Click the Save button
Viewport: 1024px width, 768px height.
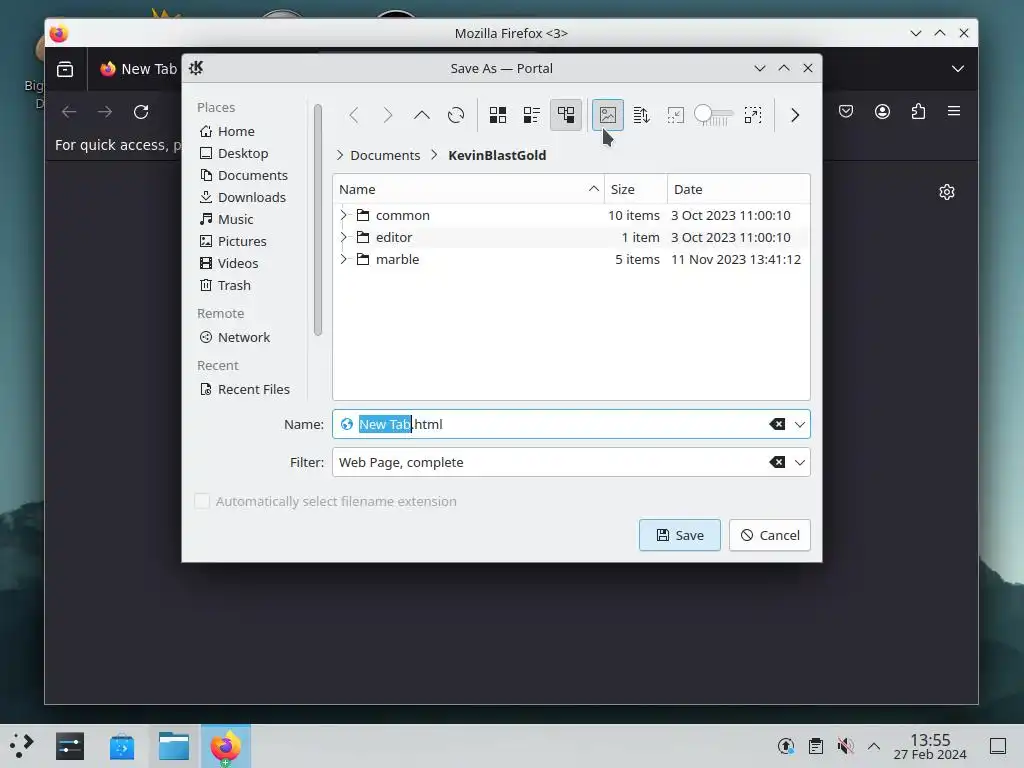[679, 536]
